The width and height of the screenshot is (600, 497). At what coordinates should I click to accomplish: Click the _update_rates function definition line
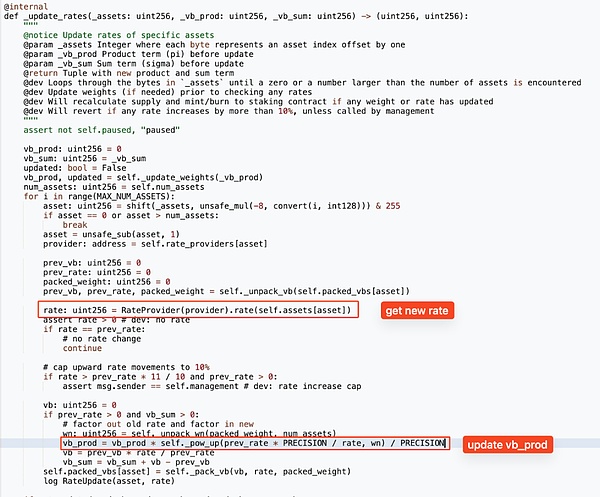(236, 16)
